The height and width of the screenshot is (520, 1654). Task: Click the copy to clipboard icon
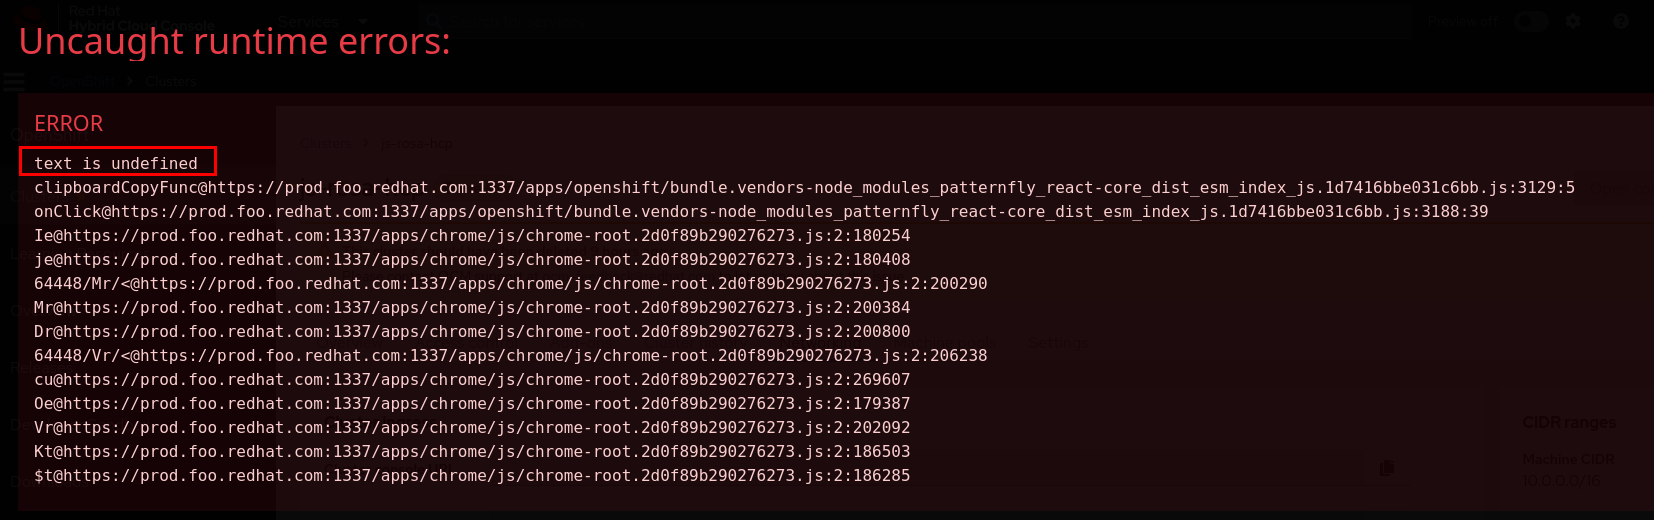pyautogui.click(x=1387, y=467)
